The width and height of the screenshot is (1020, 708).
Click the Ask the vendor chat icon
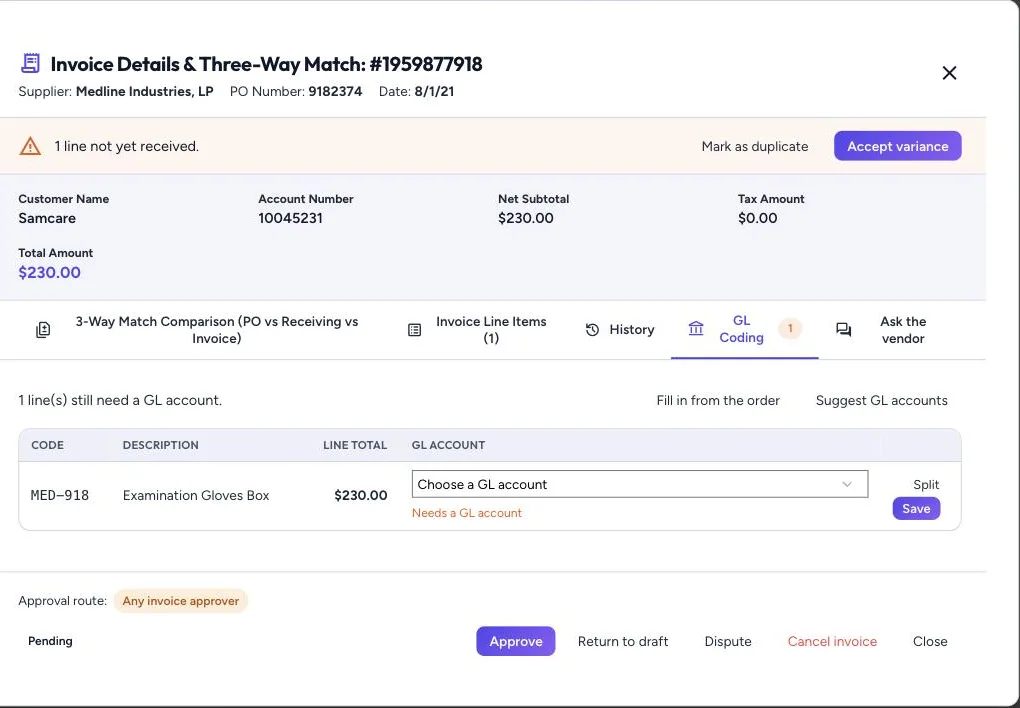point(844,330)
